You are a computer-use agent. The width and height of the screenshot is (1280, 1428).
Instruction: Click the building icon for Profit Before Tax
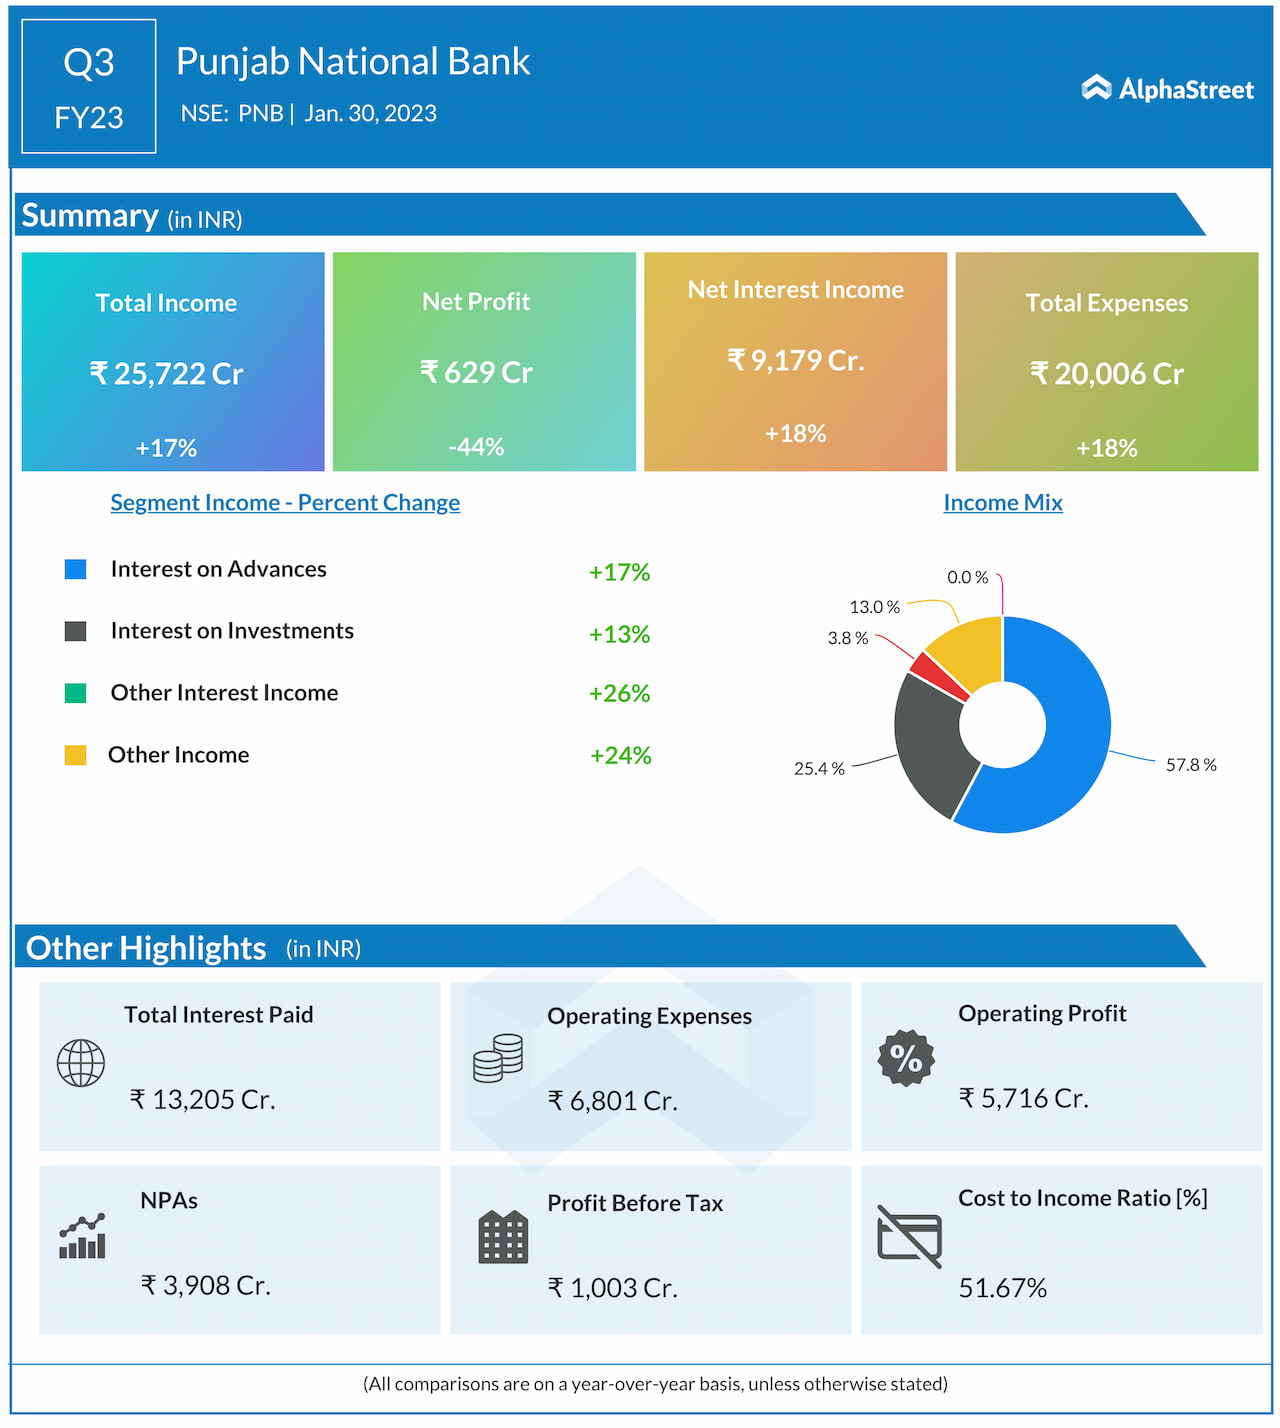point(503,1237)
